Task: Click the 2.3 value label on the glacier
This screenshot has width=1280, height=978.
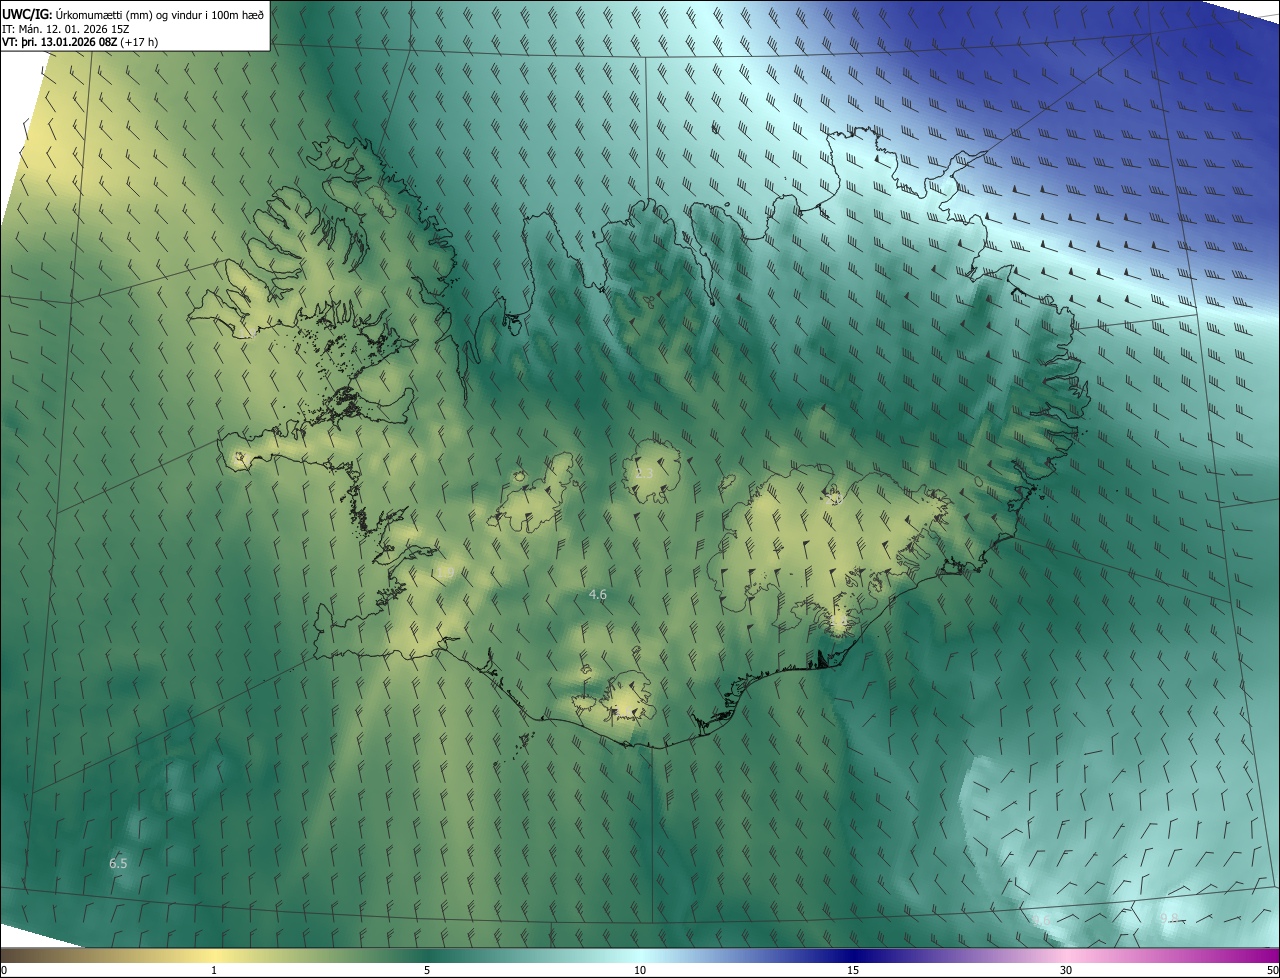Action: [644, 473]
